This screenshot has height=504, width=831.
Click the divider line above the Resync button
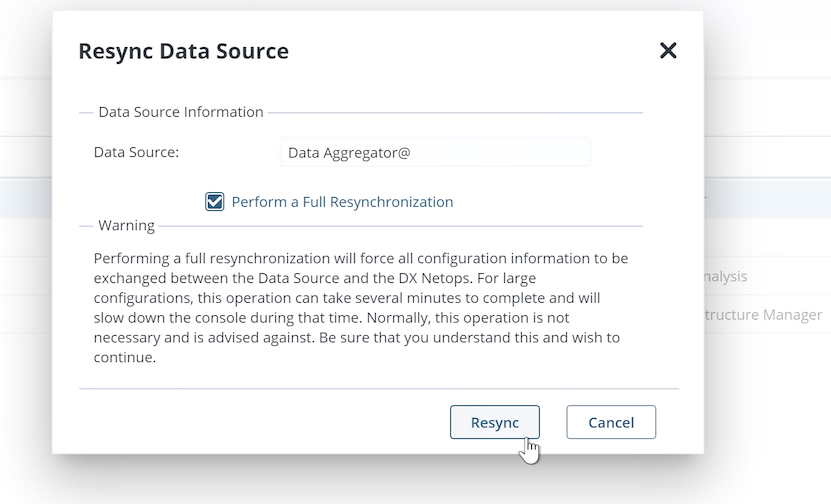click(378, 388)
